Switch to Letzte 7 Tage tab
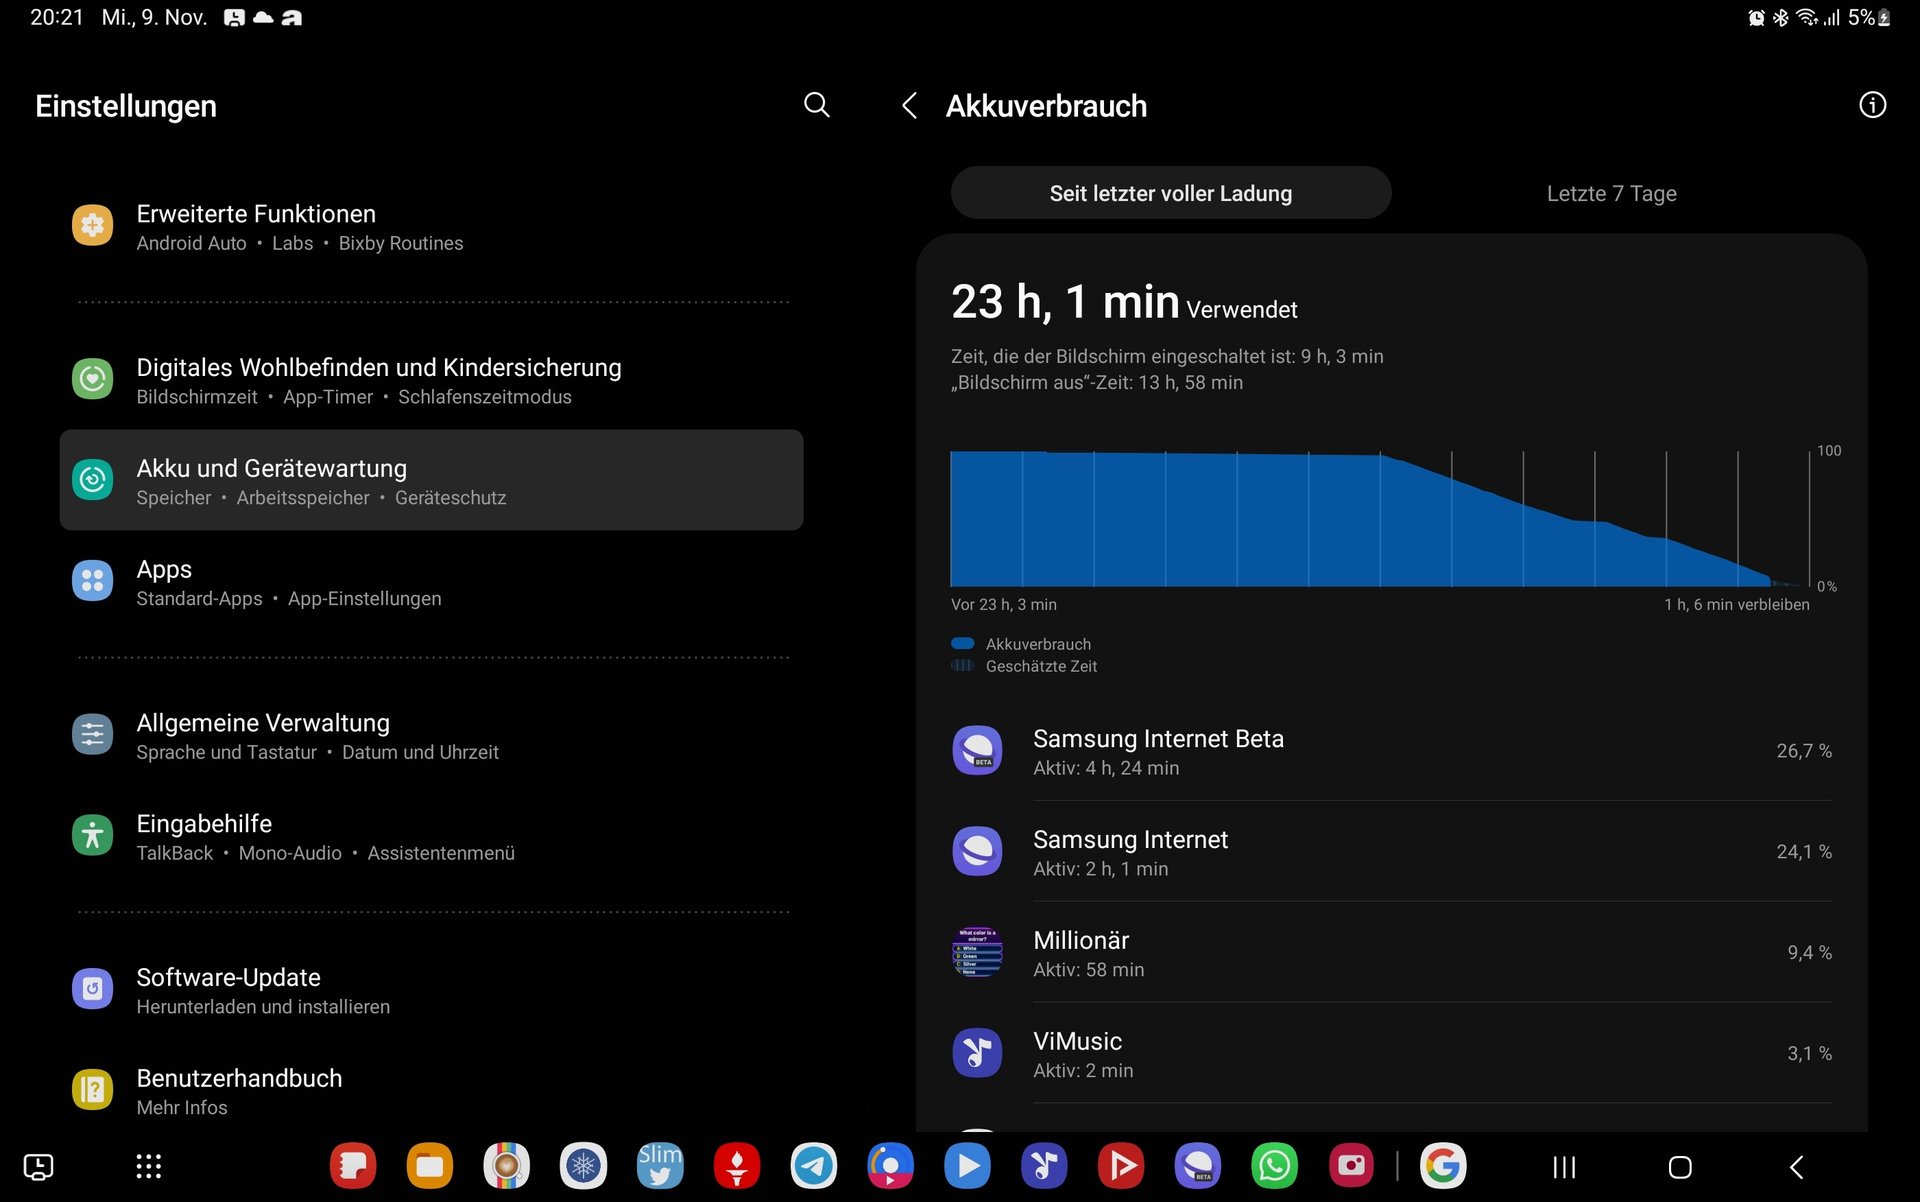1920x1202 pixels. coord(1611,194)
